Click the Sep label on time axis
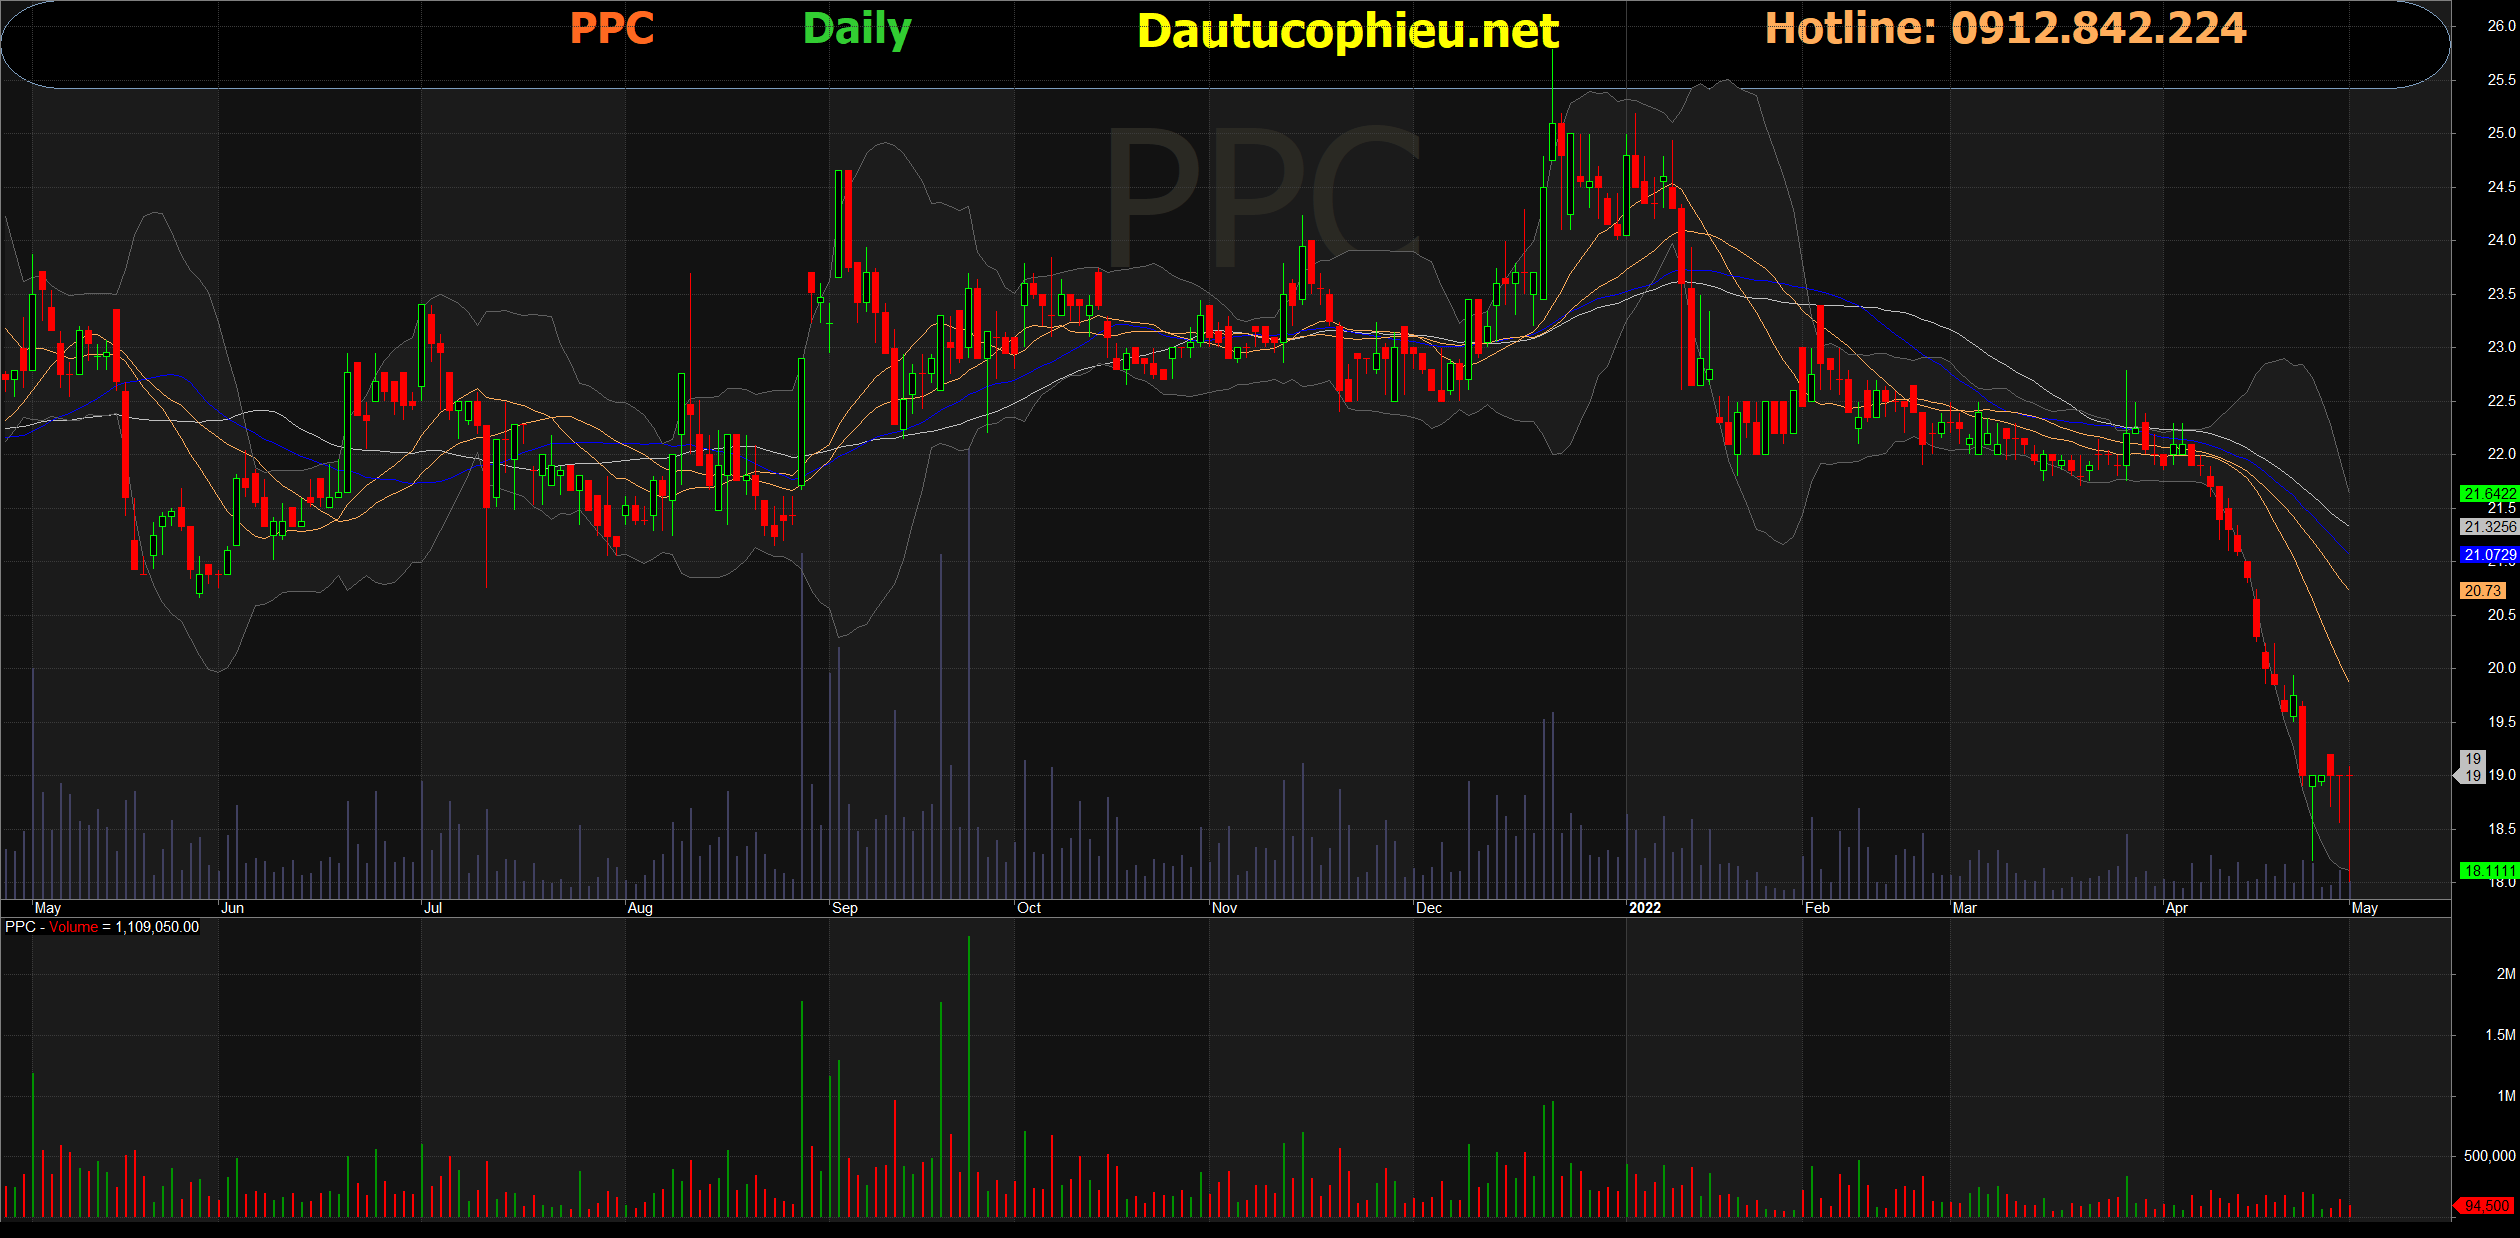Screen dimensions: 2520x1238 (844, 908)
